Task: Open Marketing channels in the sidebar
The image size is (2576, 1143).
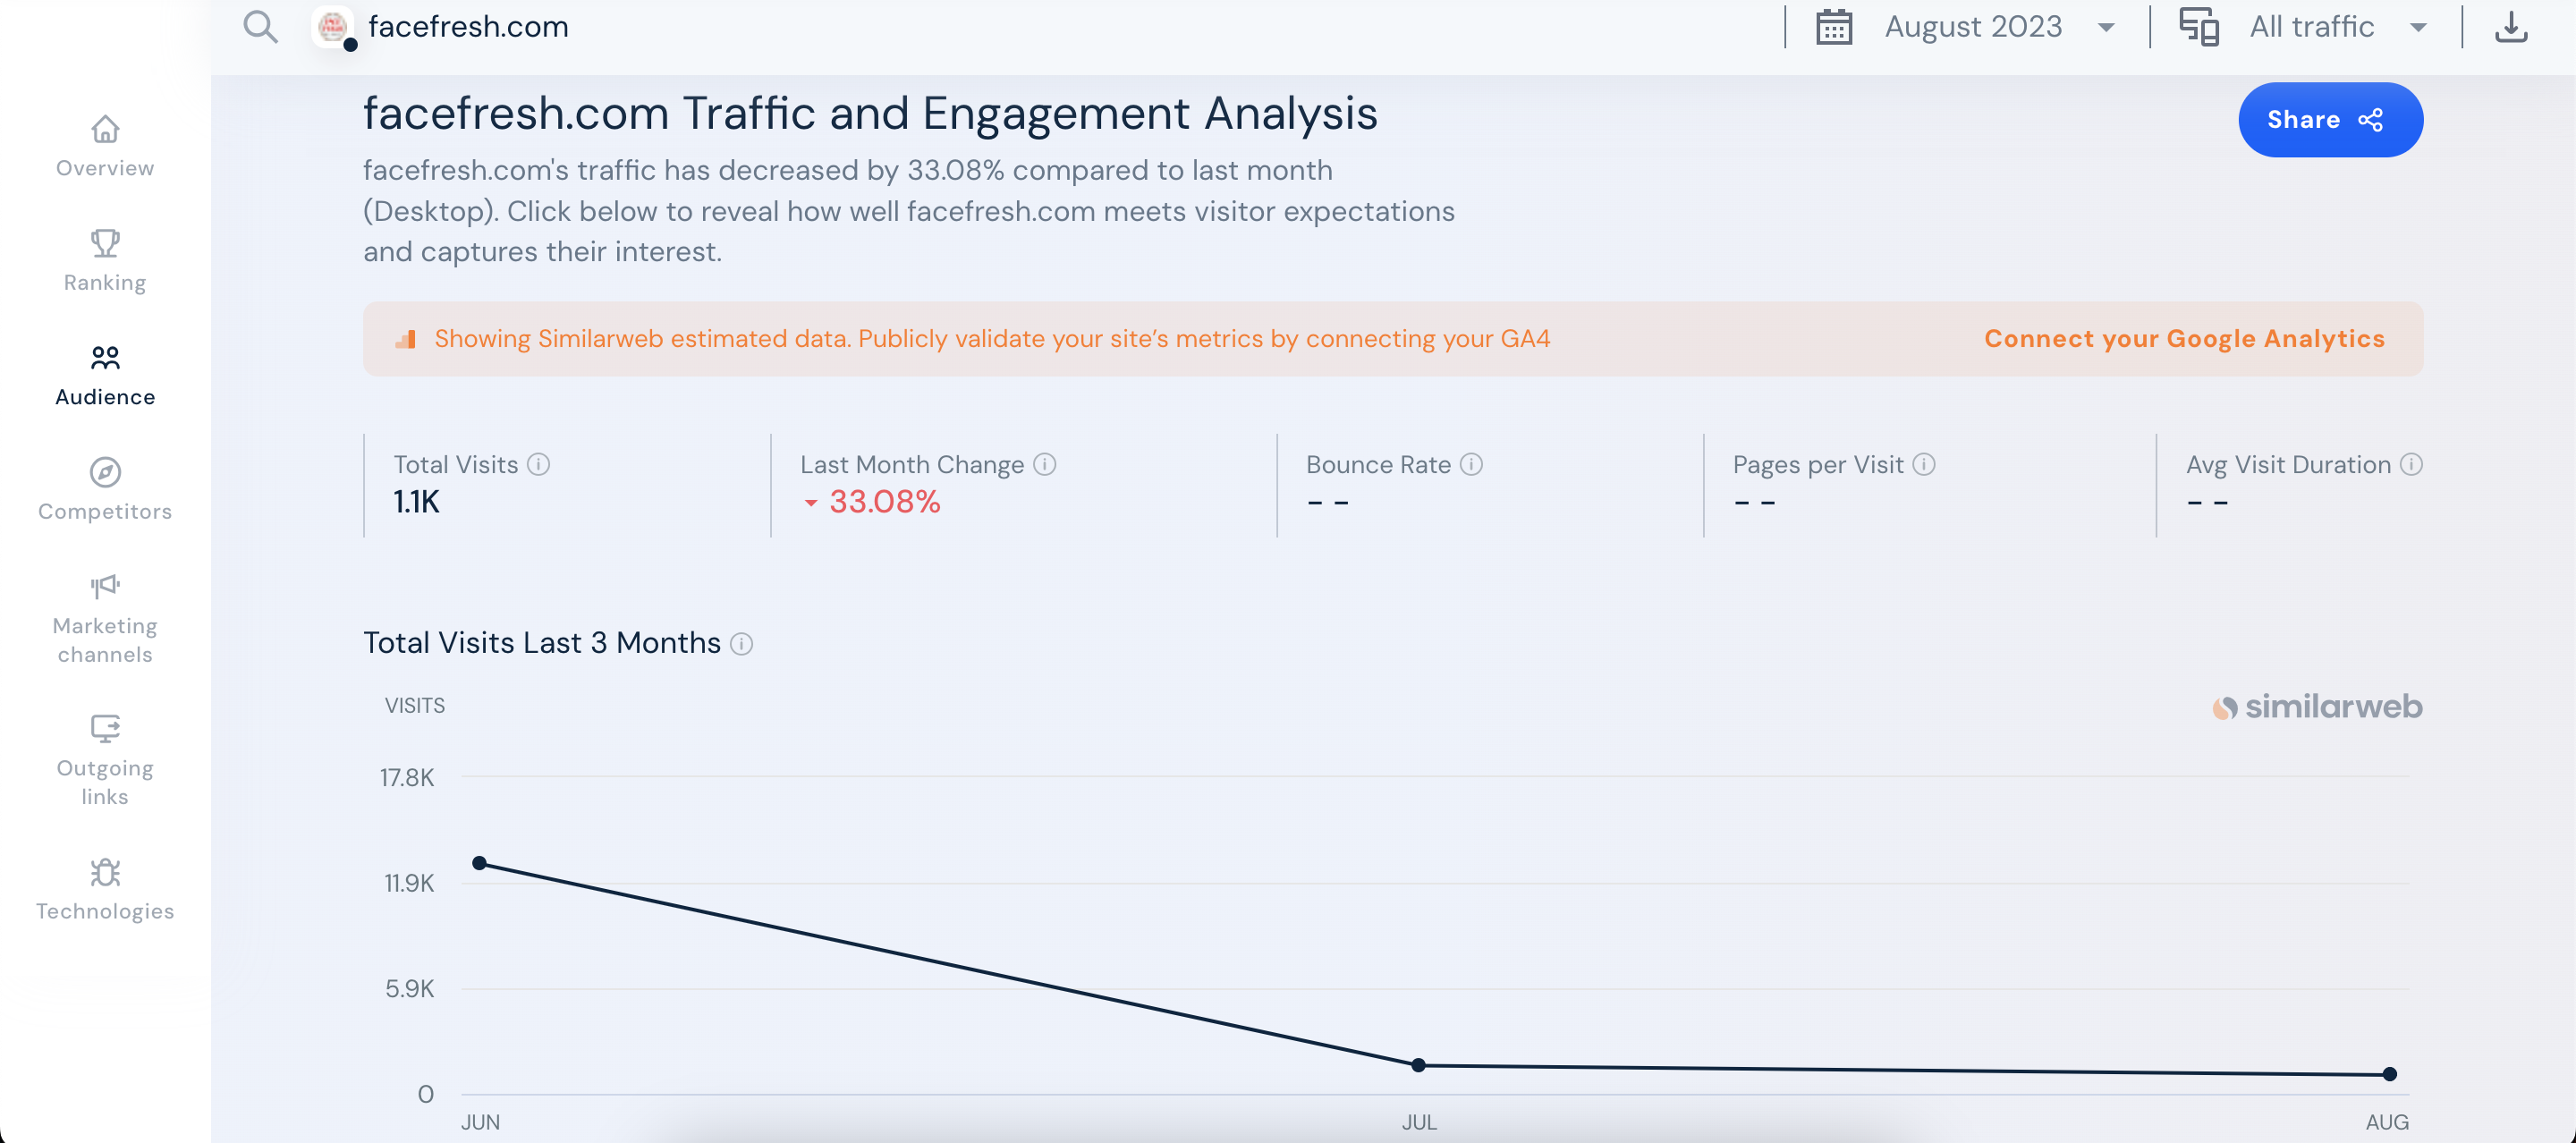Action: point(105,618)
